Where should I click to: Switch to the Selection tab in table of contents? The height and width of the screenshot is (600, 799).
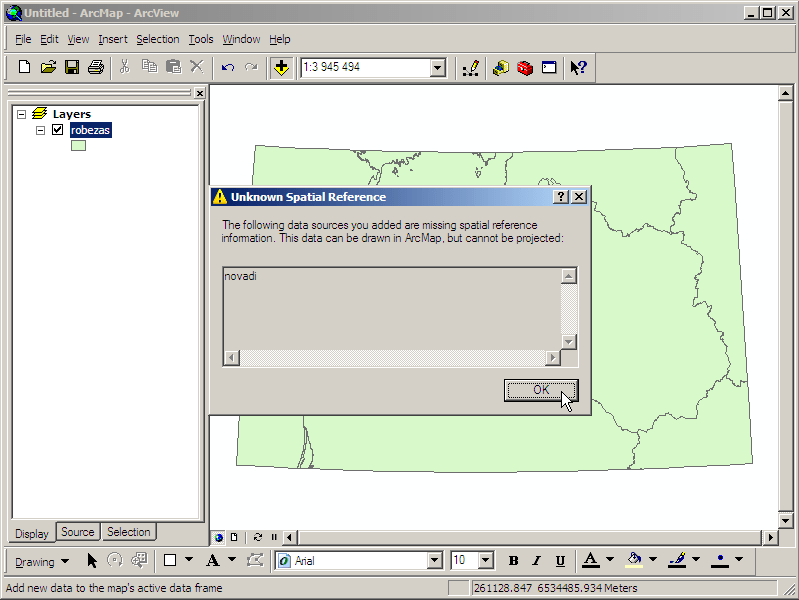pyautogui.click(x=128, y=532)
